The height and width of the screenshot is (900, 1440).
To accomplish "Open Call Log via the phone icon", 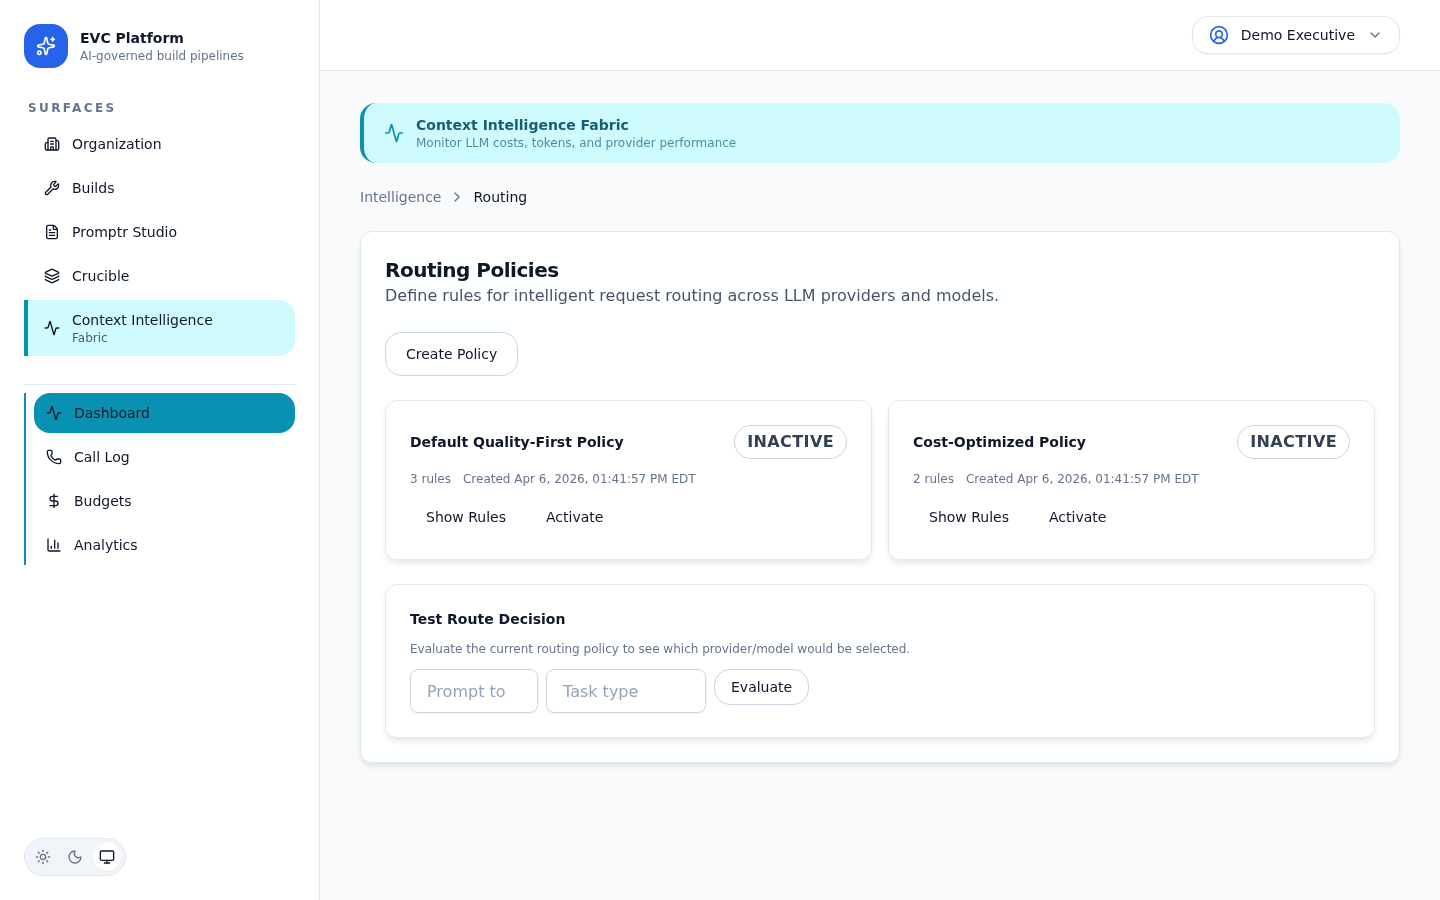I will [54, 457].
